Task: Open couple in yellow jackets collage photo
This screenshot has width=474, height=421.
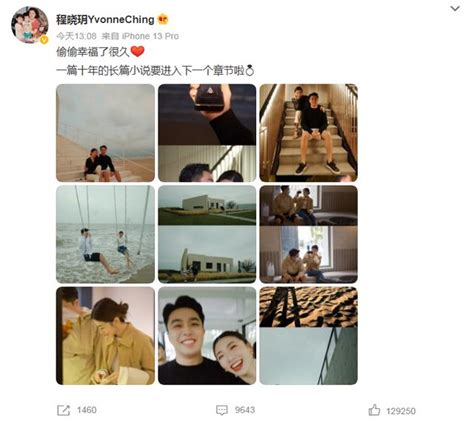Action: point(309,234)
